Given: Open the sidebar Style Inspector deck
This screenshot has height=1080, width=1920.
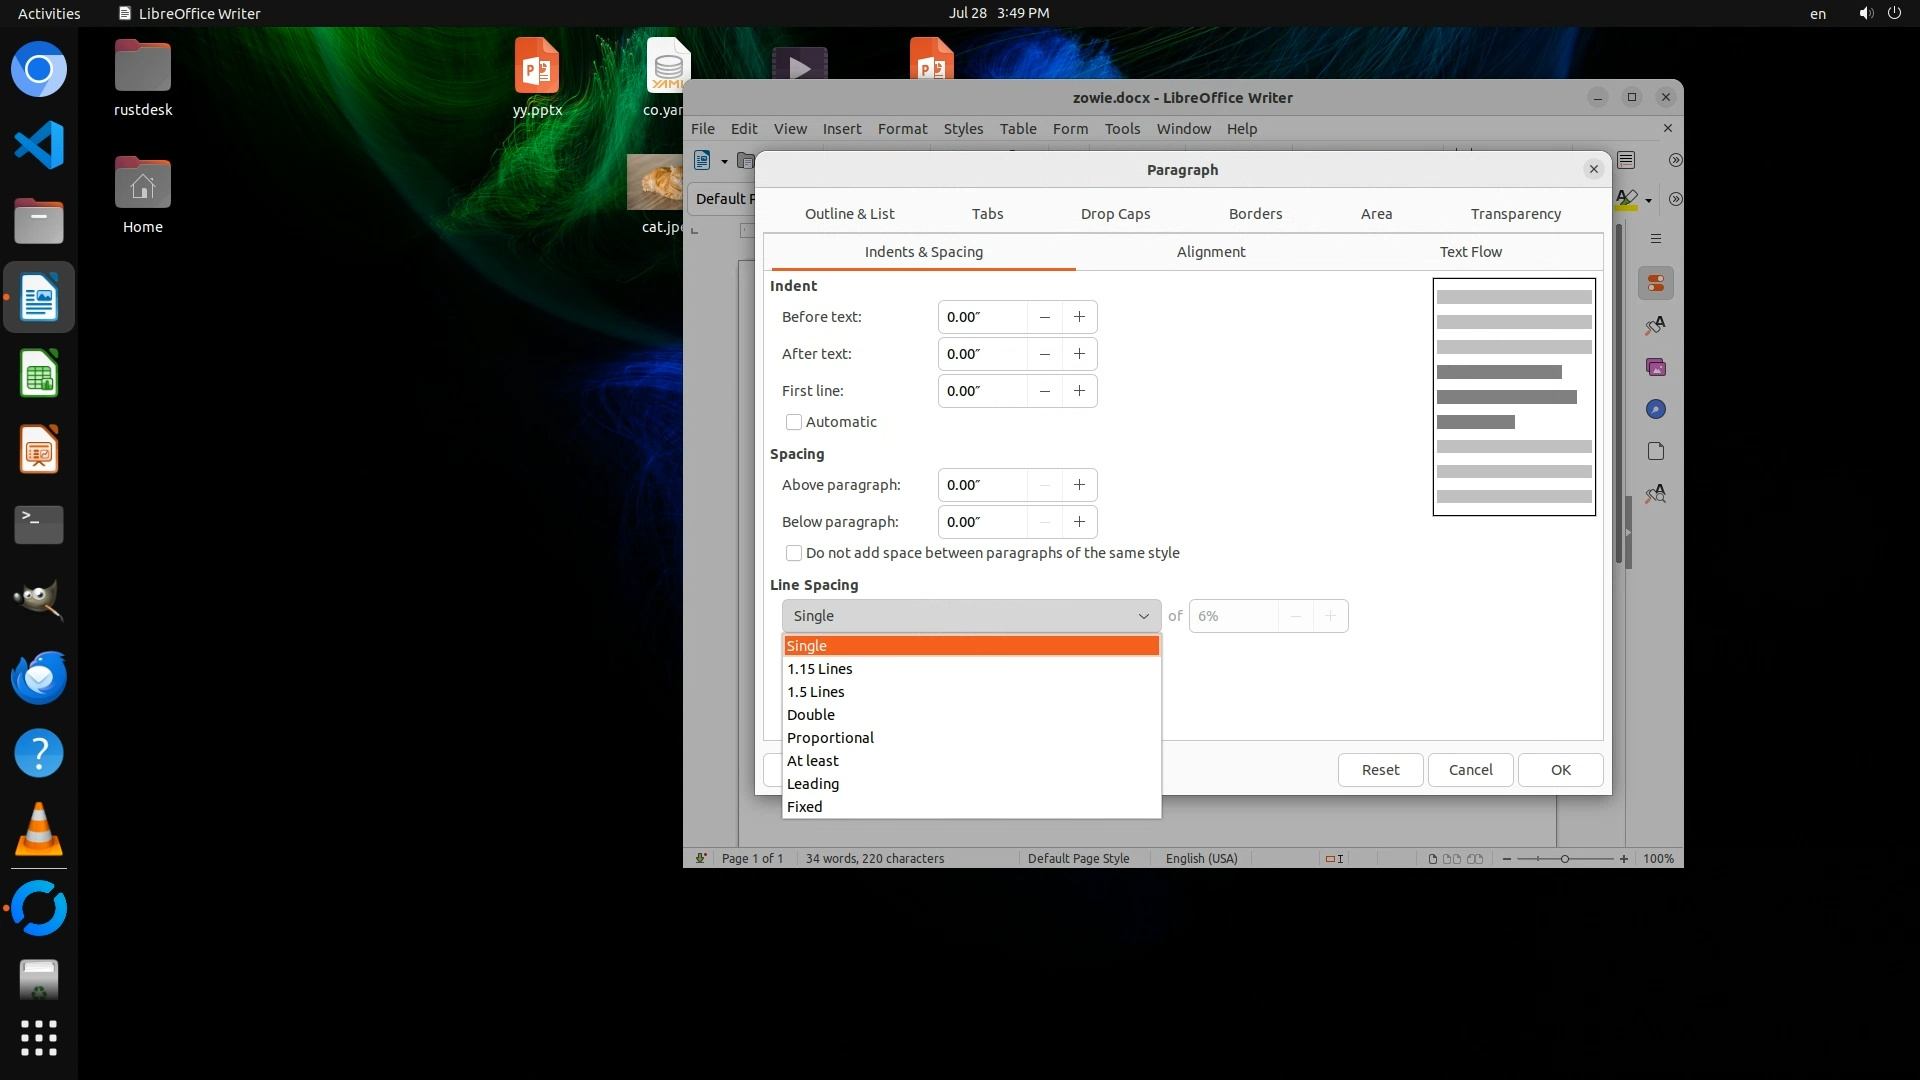Looking at the screenshot, I should [x=1656, y=494].
